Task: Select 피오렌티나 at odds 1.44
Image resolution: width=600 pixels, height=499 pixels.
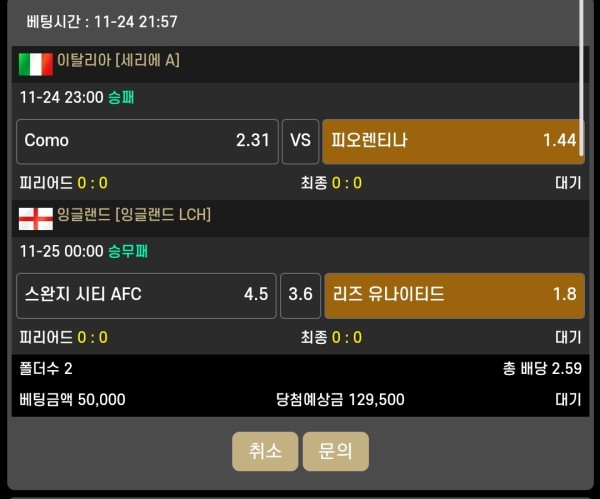Action: pyautogui.click(x=453, y=141)
